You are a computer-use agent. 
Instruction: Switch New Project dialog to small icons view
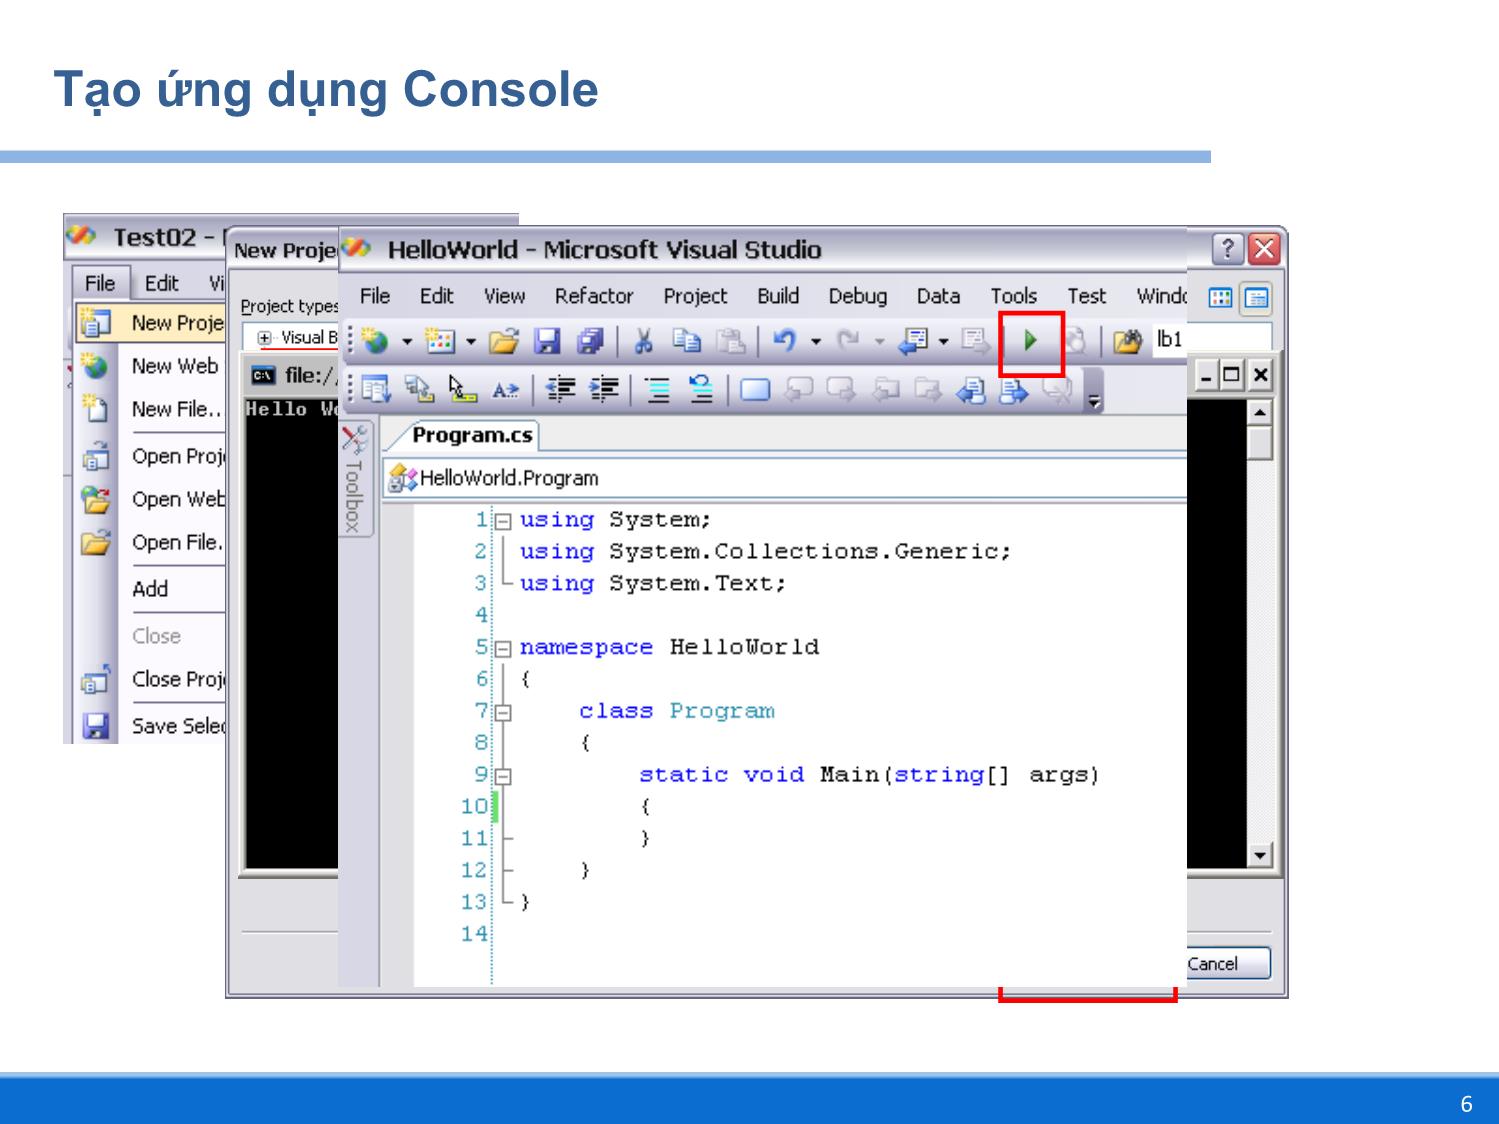pos(1256,298)
